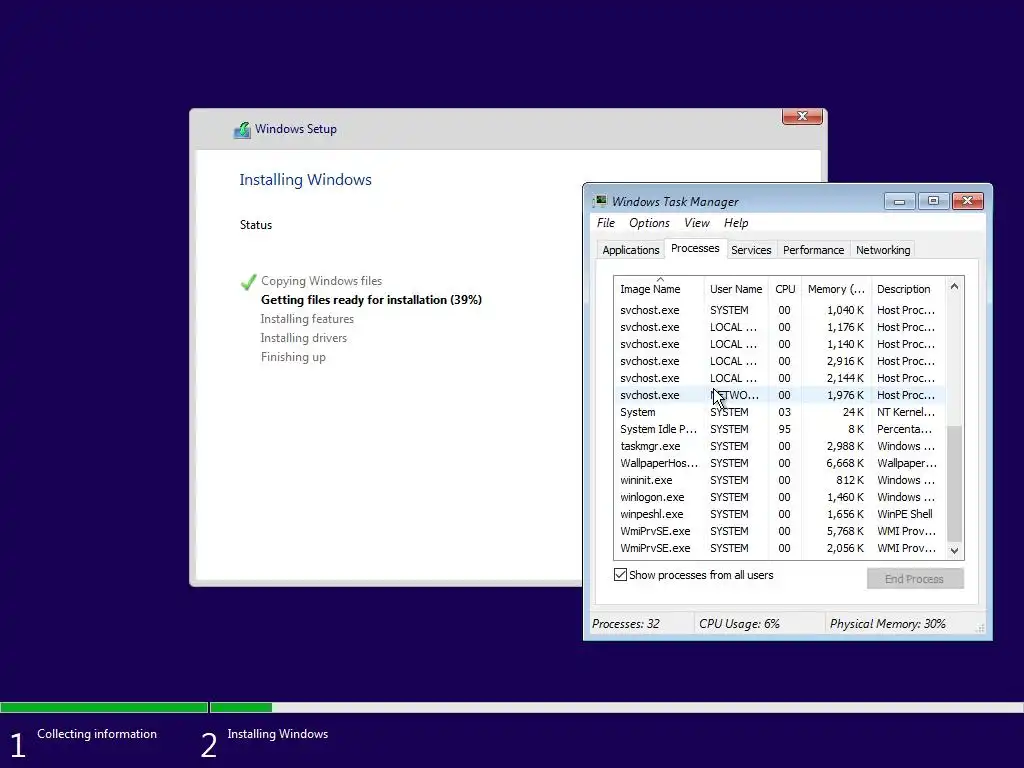Open the Options menu in Task Manager
This screenshot has height=768, width=1024.
click(x=649, y=223)
